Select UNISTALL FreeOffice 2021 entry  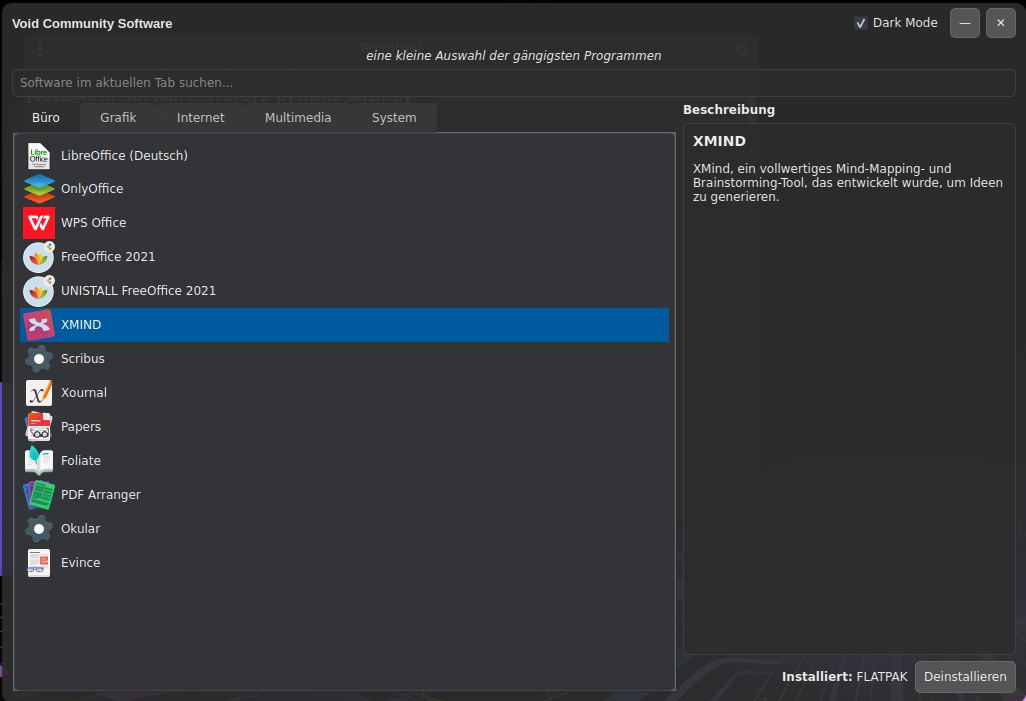pyautogui.click(x=138, y=291)
